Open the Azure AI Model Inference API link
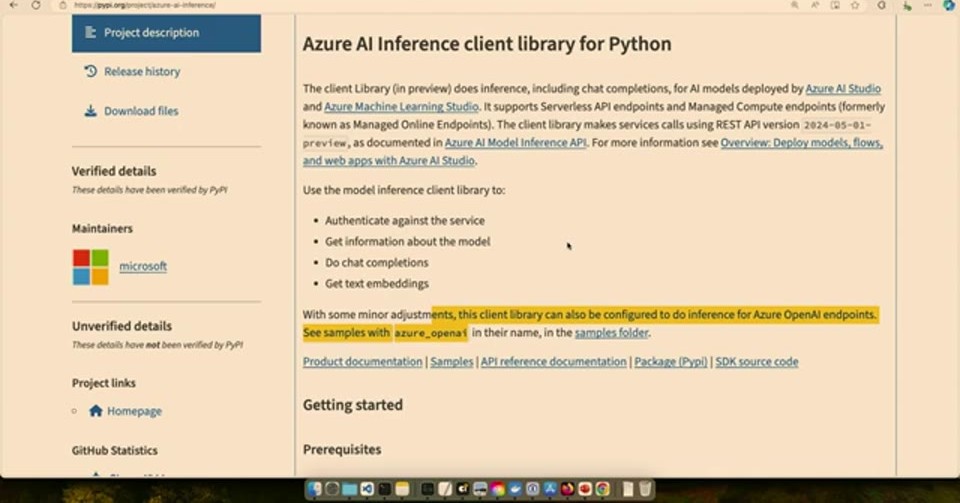The width and height of the screenshot is (960, 503). pos(516,143)
